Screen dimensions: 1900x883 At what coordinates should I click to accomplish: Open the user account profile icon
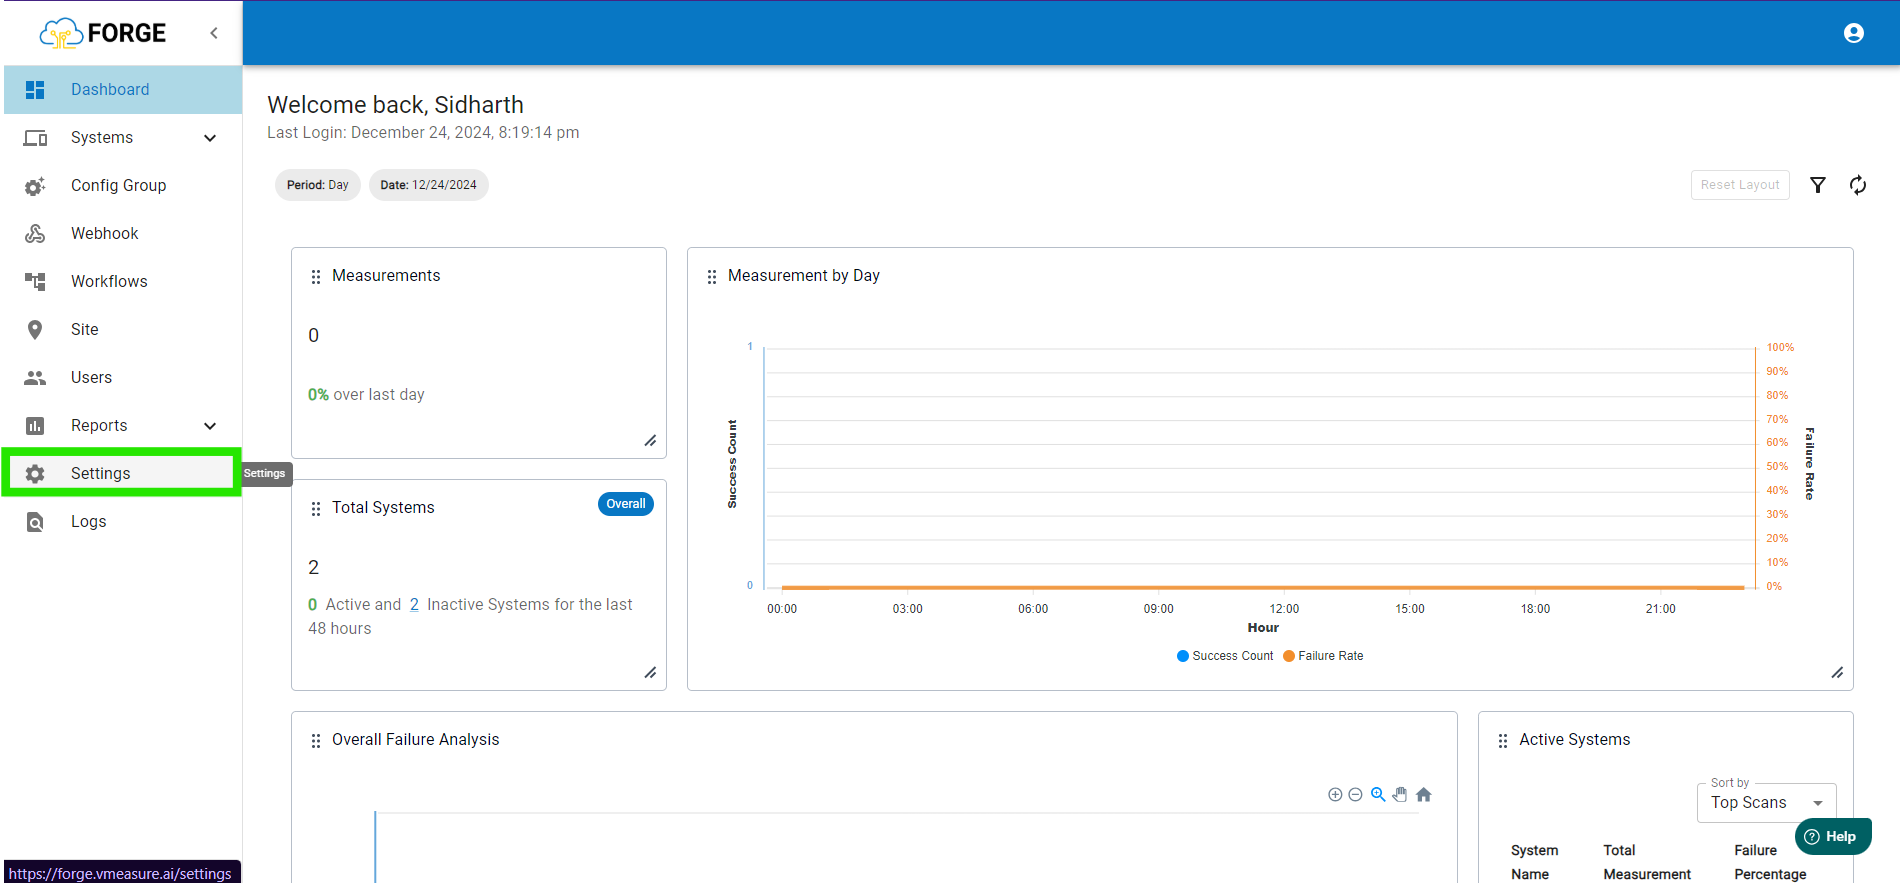pyautogui.click(x=1853, y=33)
